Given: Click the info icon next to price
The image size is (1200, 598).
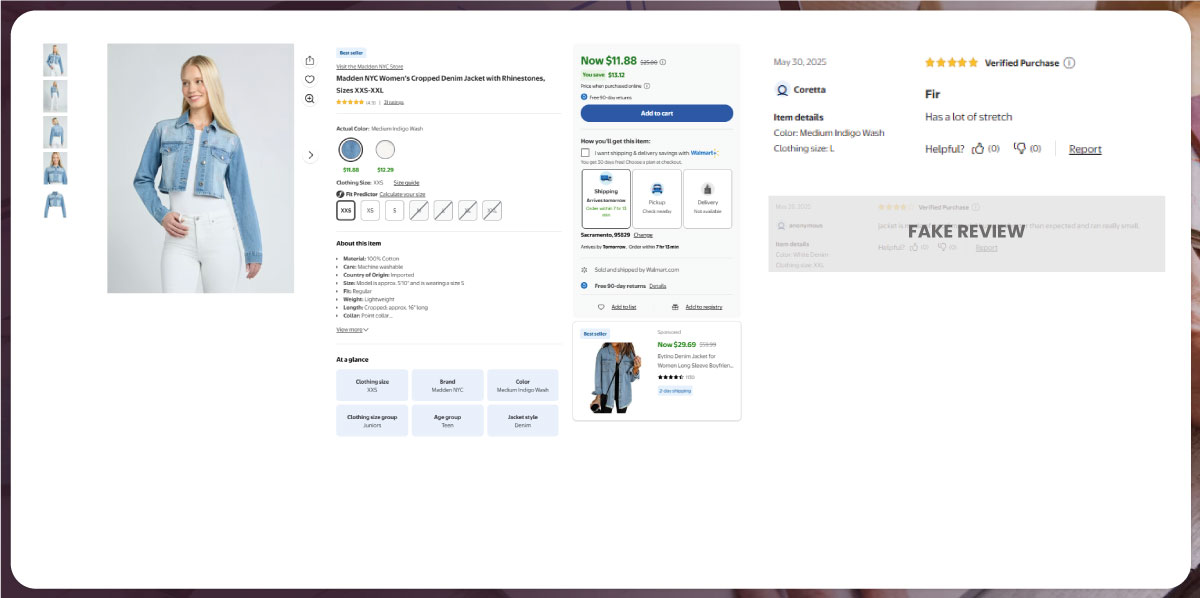Looking at the screenshot, I should (663, 62).
